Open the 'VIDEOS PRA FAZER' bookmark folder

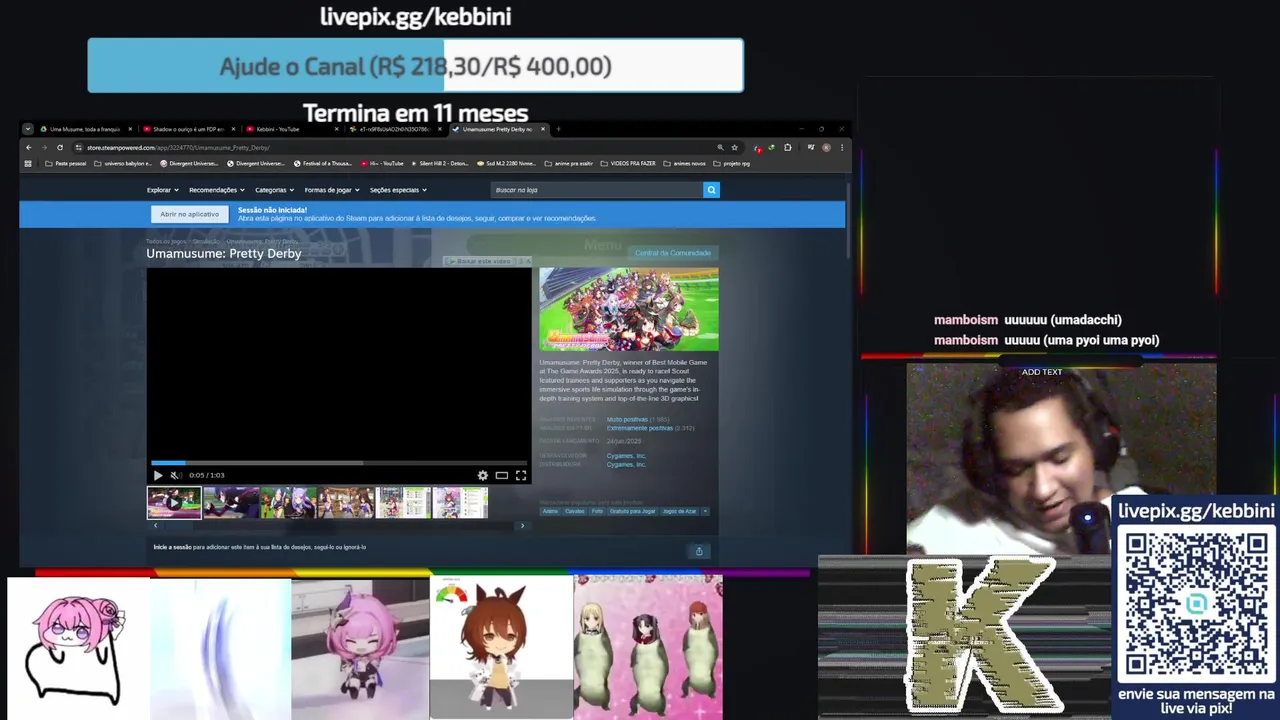tap(627, 163)
